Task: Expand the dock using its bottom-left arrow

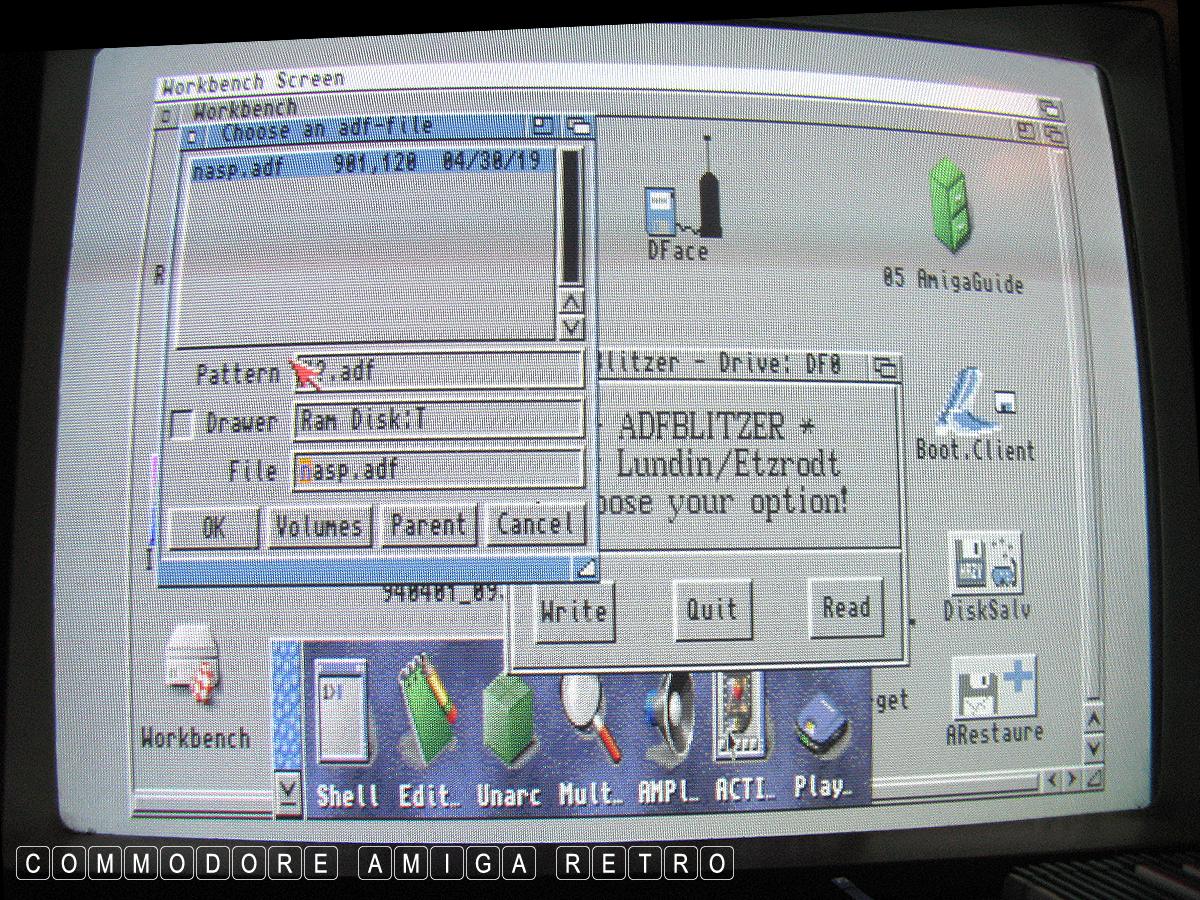Action: 288,790
